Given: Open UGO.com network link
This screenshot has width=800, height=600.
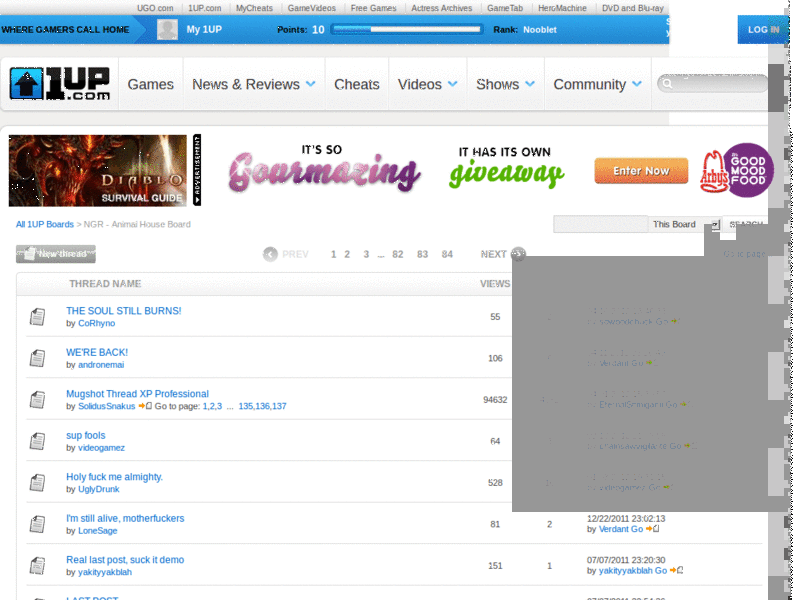Looking at the screenshot, I should coord(155,8).
